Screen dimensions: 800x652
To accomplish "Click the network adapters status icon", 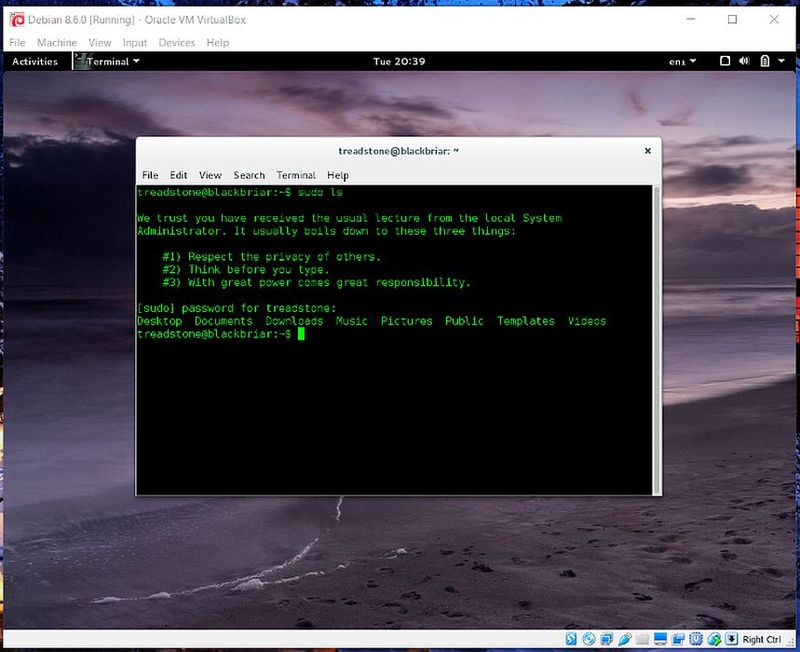I will [607, 639].
